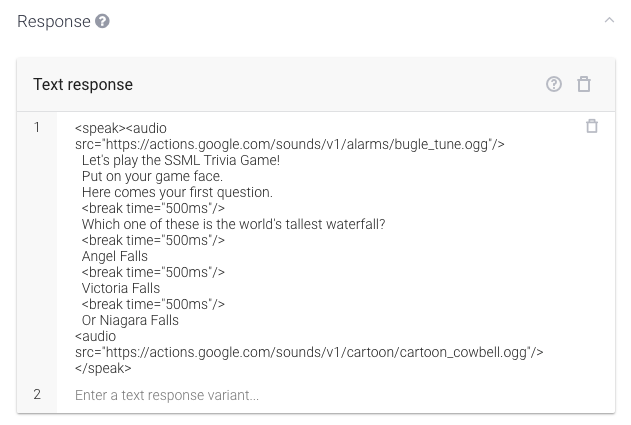Click the 'Enter a text response variant...' field
631x425 pixels.
pos(167,395)
